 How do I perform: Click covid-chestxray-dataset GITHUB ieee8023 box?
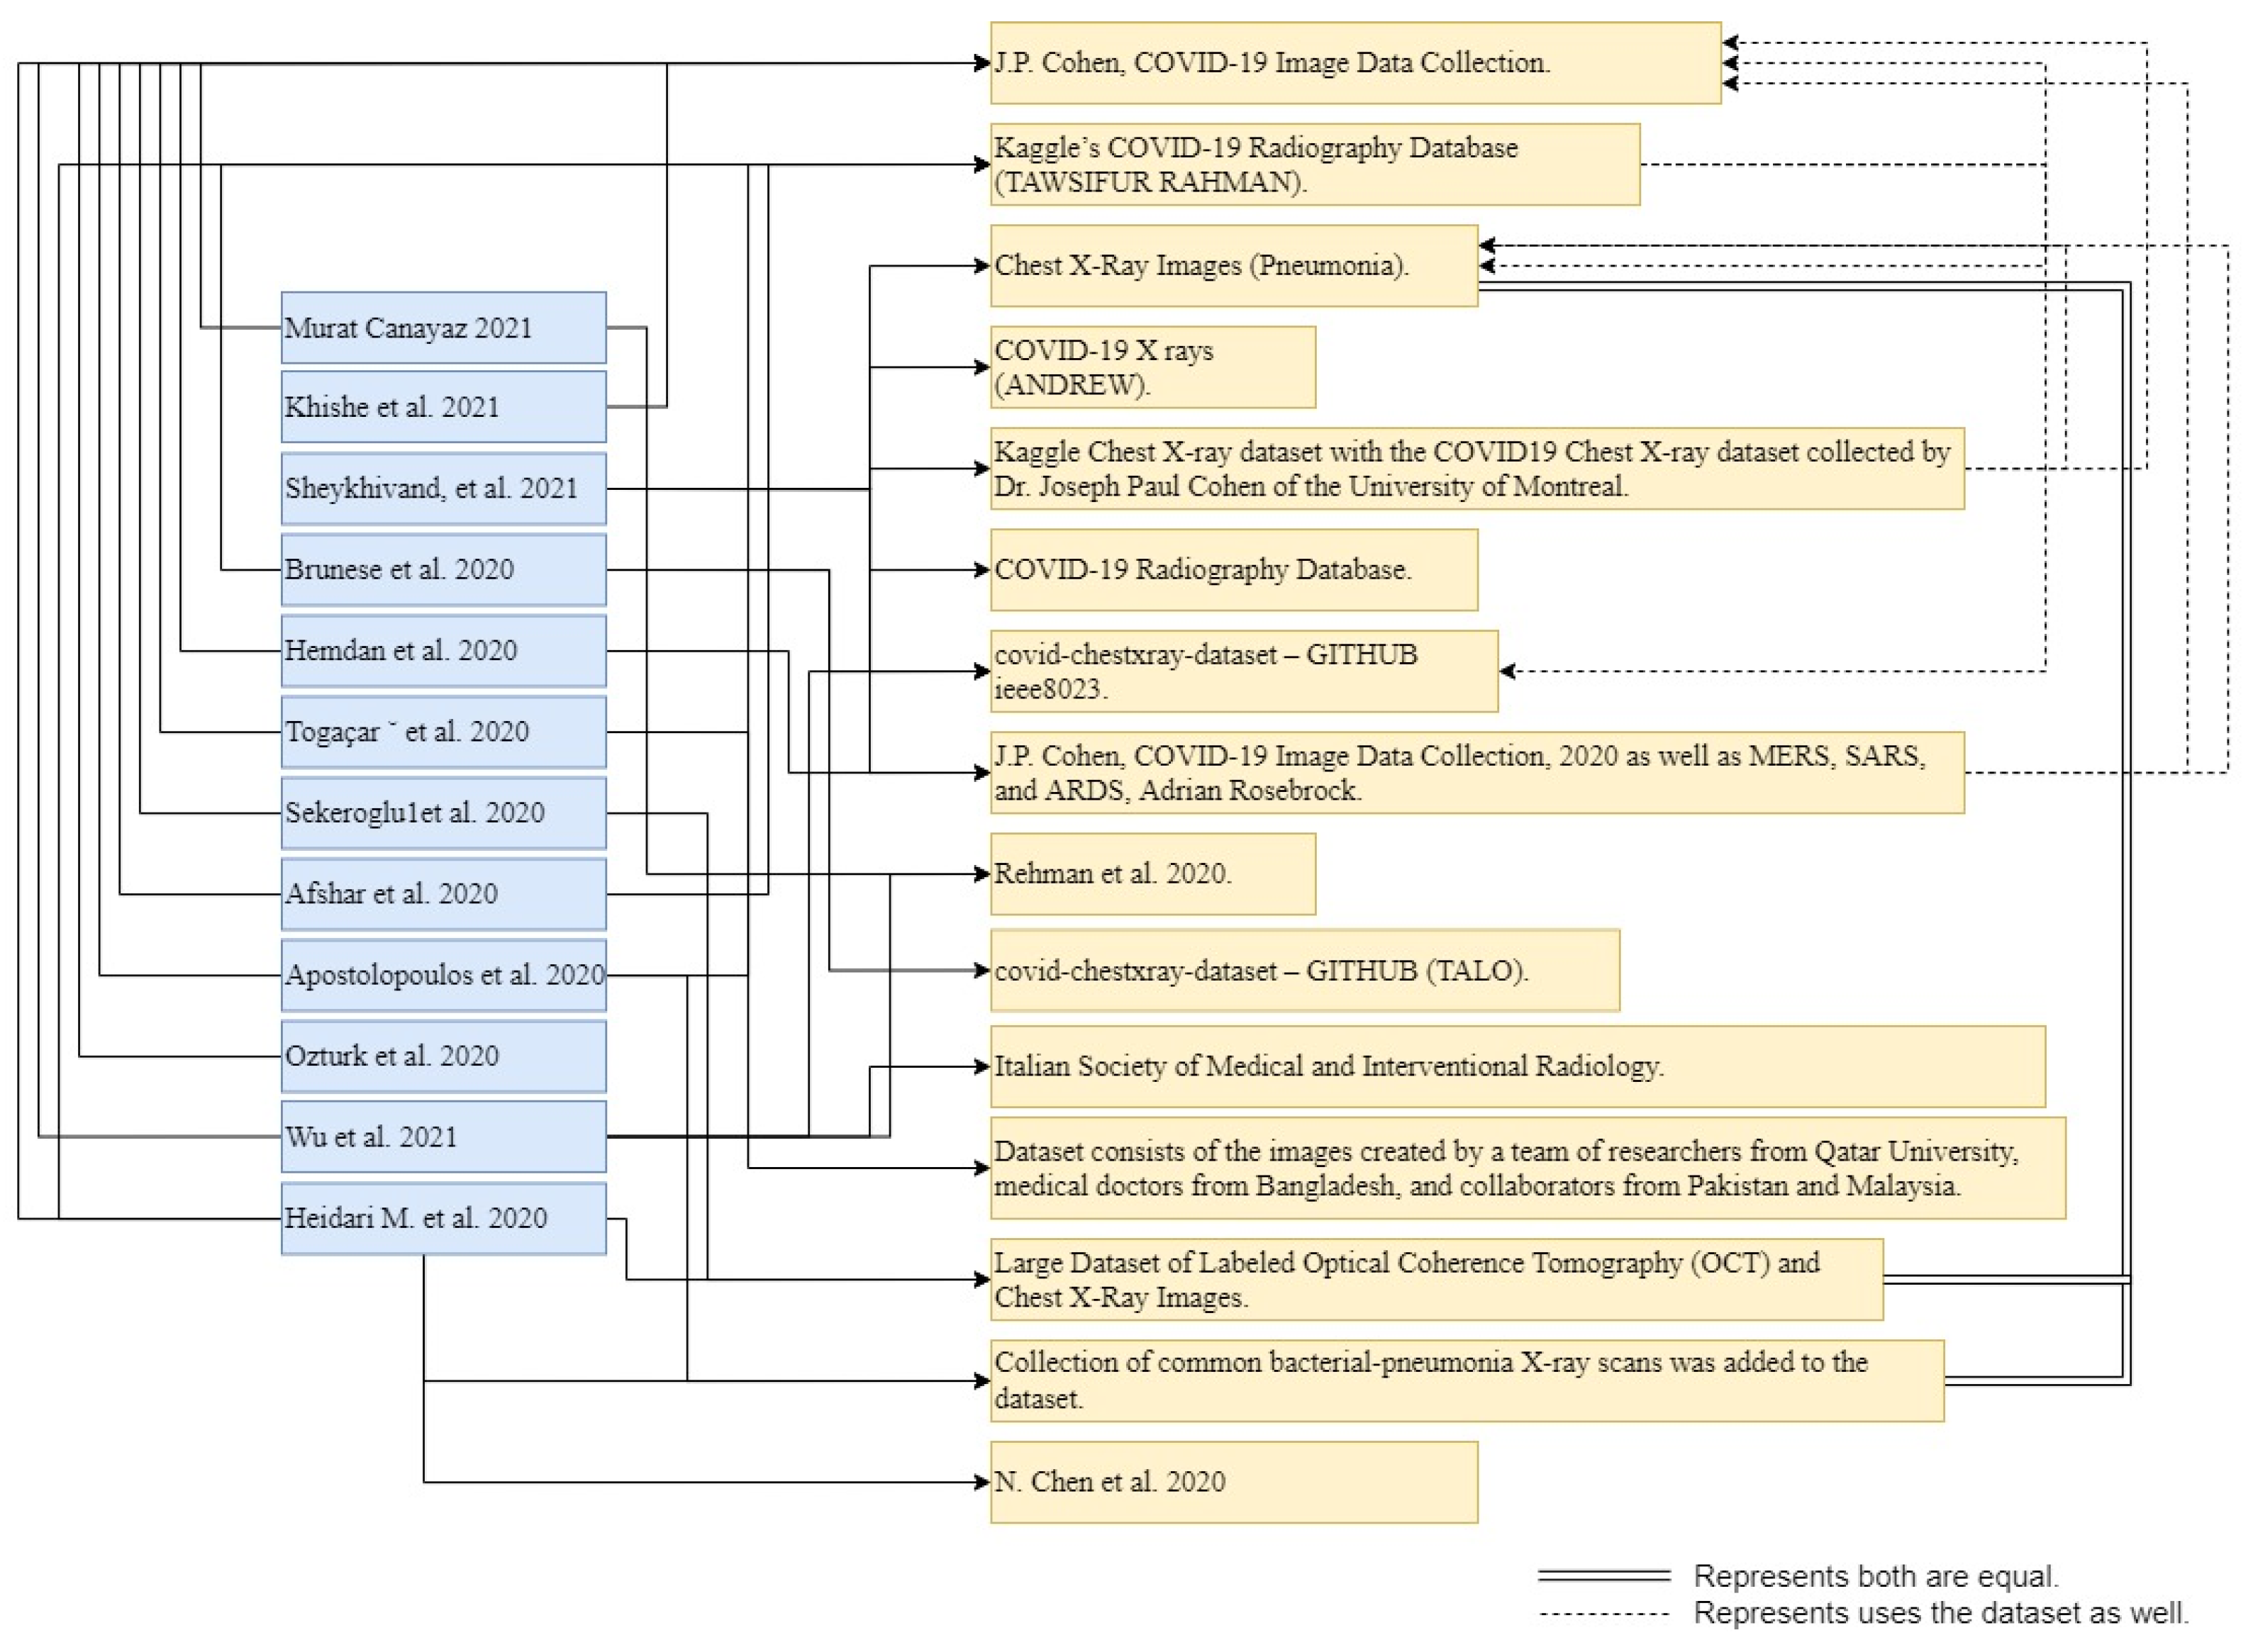(x=1243, y=671)
